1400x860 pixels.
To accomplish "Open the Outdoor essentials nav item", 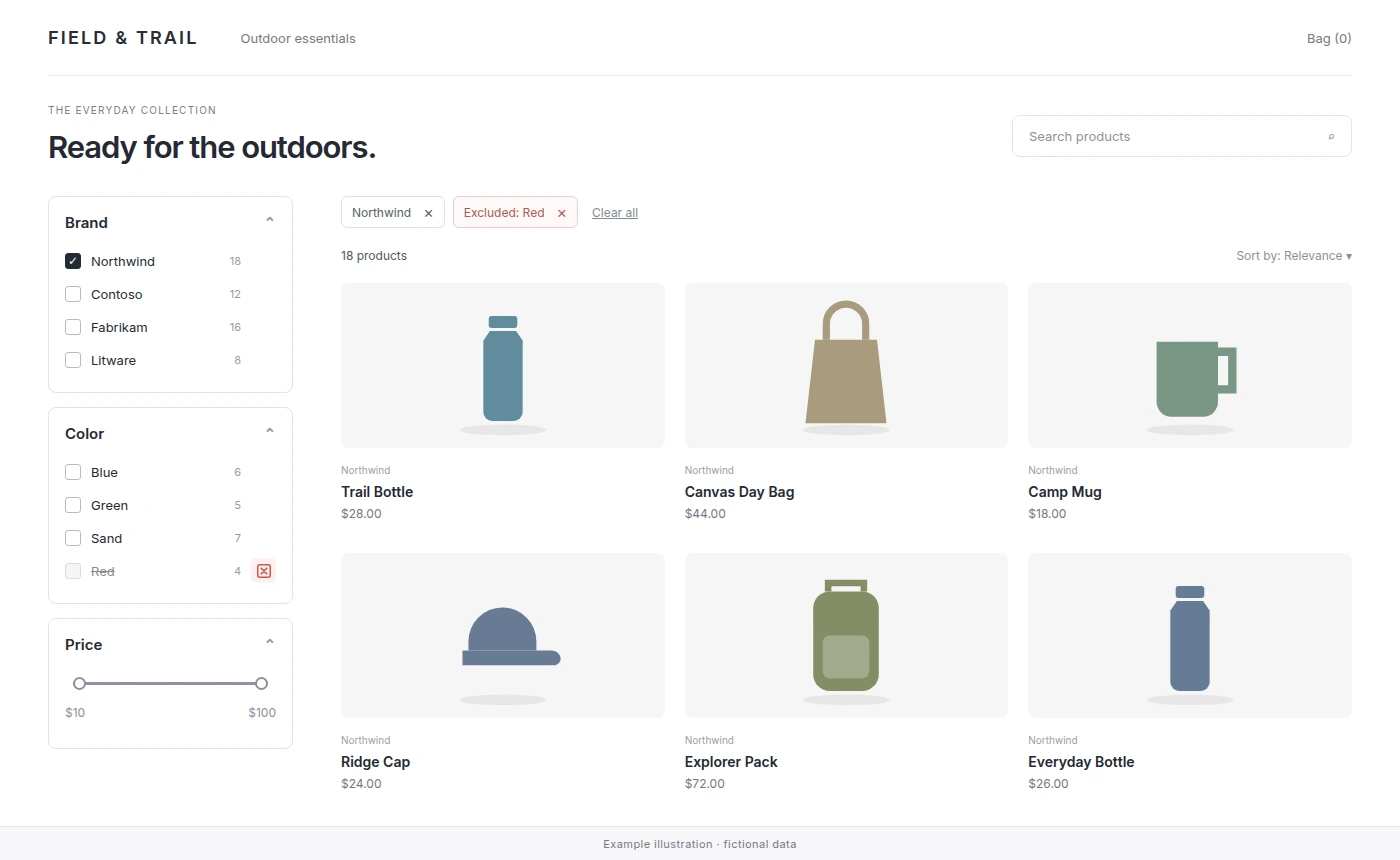I will (x=298, y=39).
